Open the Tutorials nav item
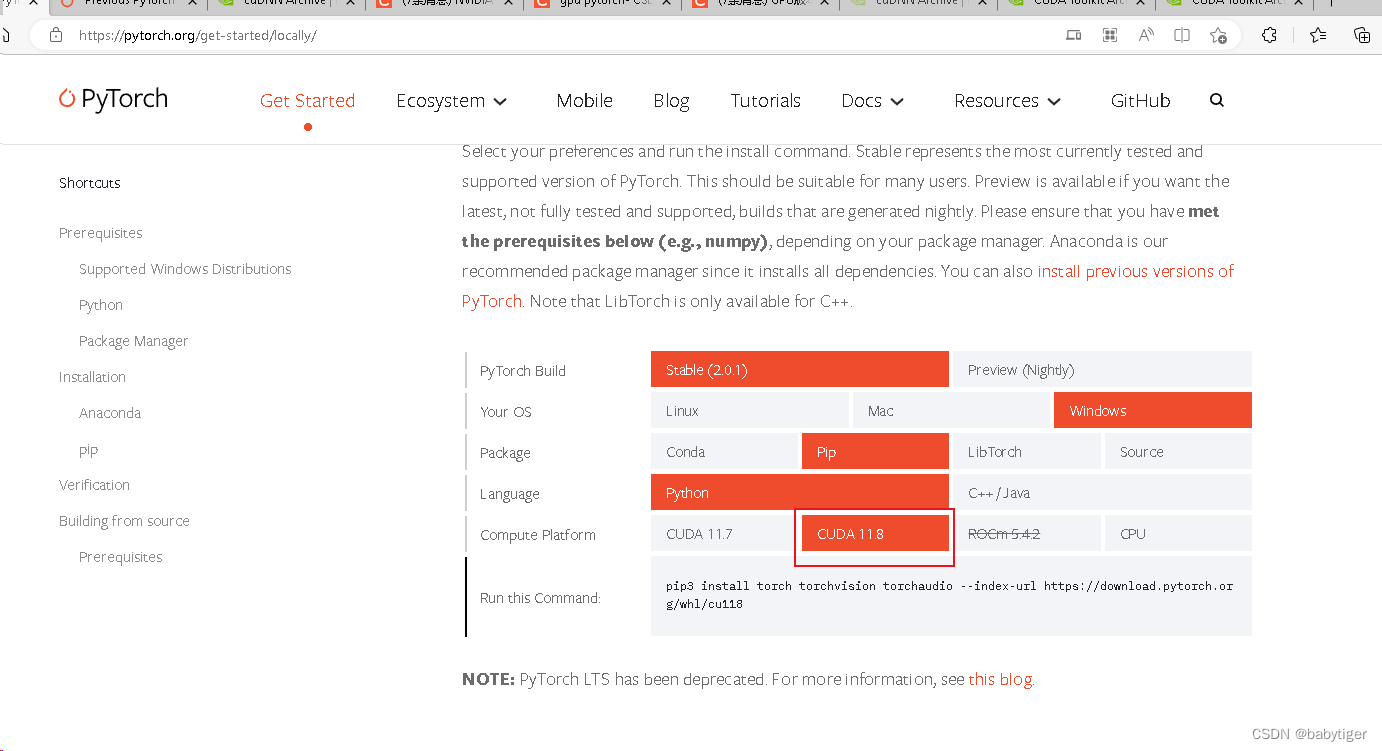This screenshot has height=751, width=1382. [x=765, y=100]
